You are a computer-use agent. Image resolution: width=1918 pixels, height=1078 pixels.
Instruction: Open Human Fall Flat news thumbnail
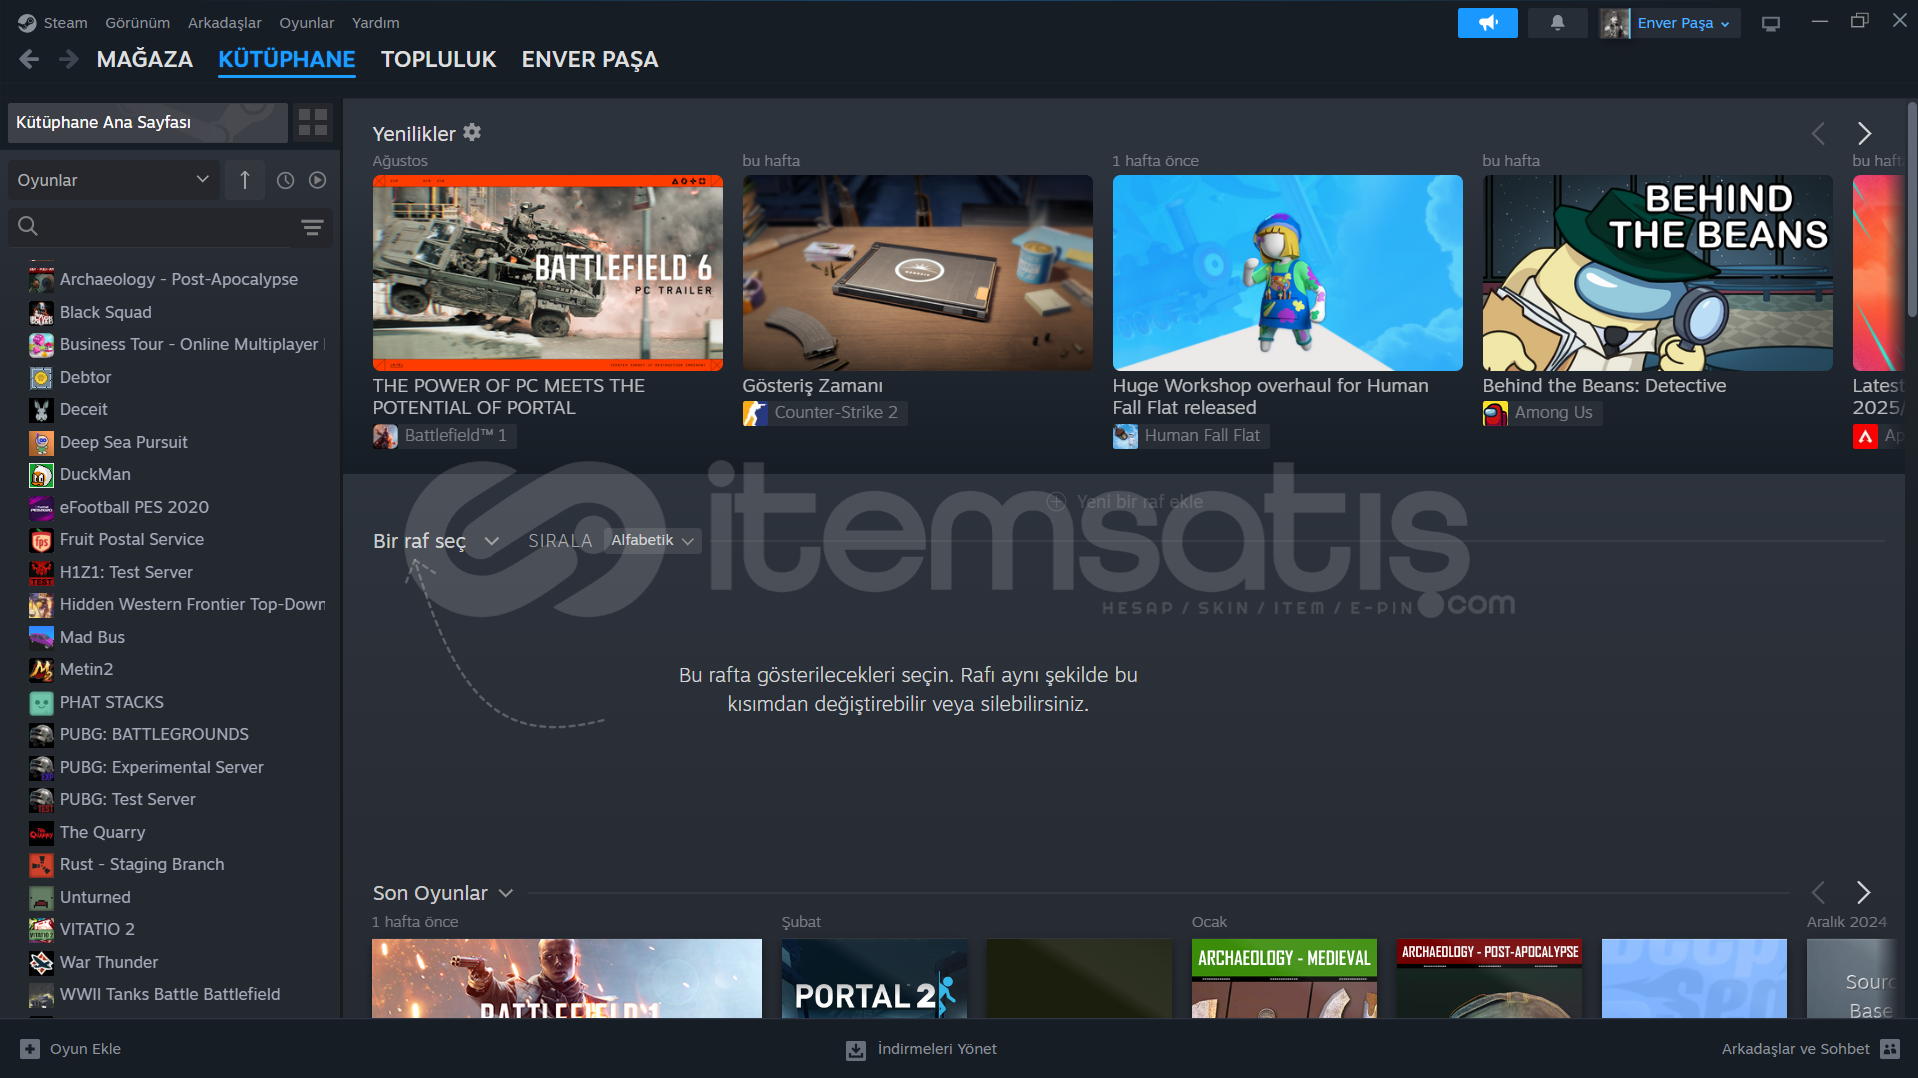point(1287,273)
